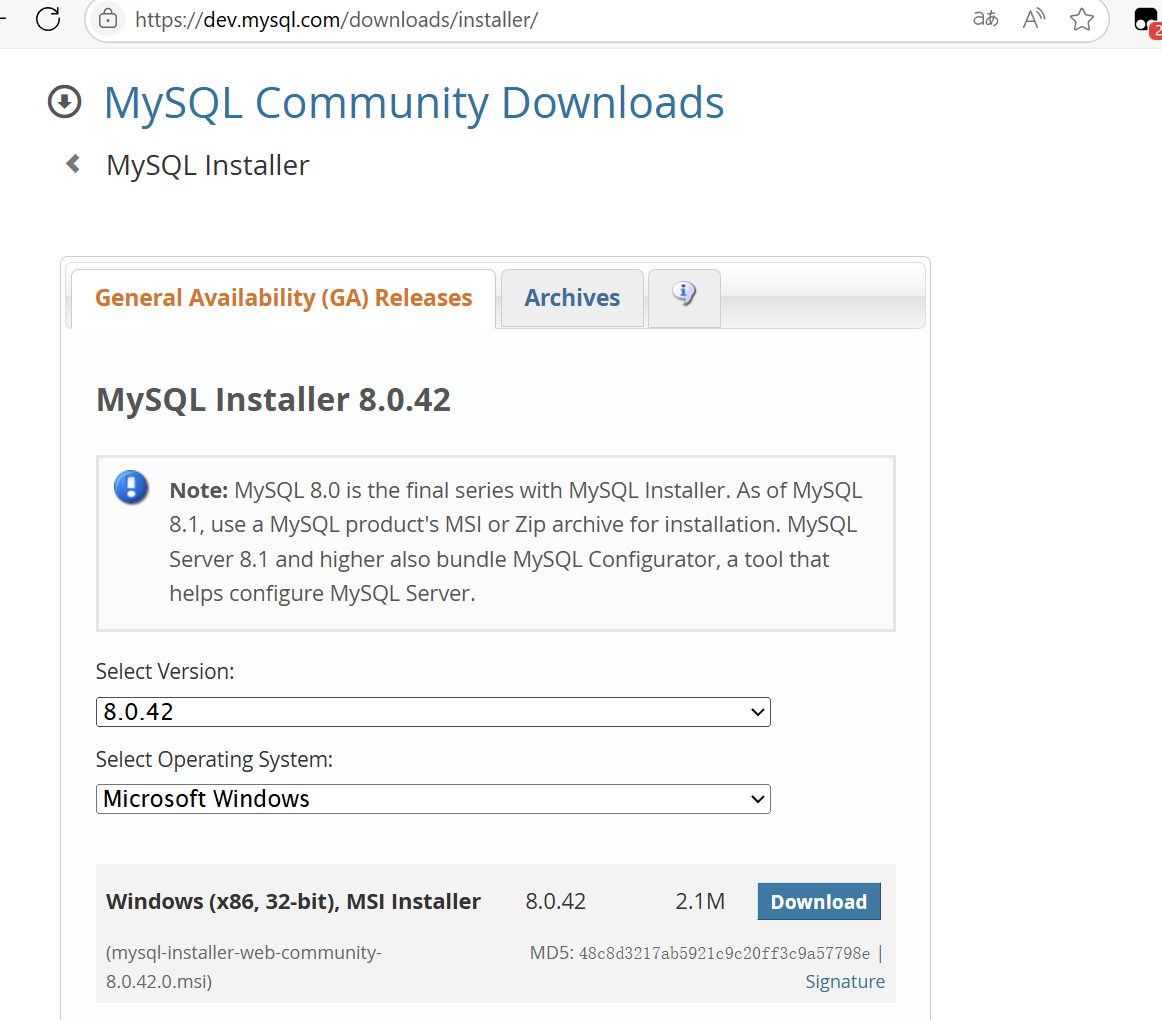Open the Select Operating System dropdown
This screenshot has height=1020, width=1162.
coord(434,799)
